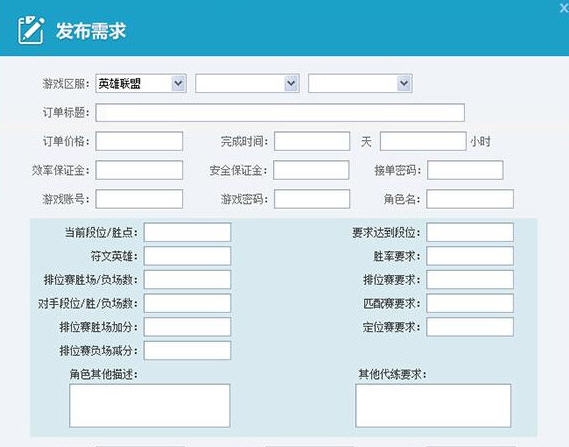Image resolution: width=569 pixels, height=447 pixels.
Task: Click the 排位赛胜场加分 input field
Action: [187, 327]
